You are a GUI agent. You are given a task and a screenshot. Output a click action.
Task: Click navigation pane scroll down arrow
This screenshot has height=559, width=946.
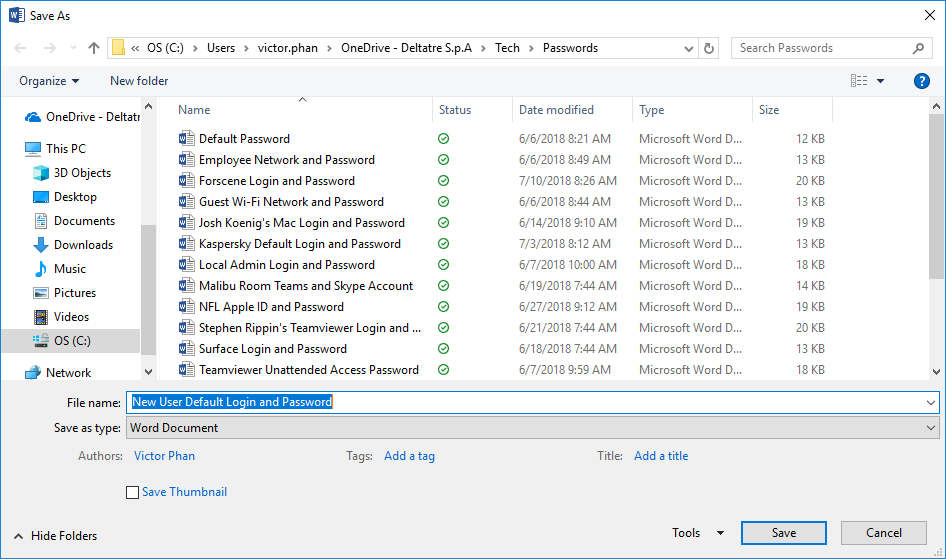coord(148,372)
